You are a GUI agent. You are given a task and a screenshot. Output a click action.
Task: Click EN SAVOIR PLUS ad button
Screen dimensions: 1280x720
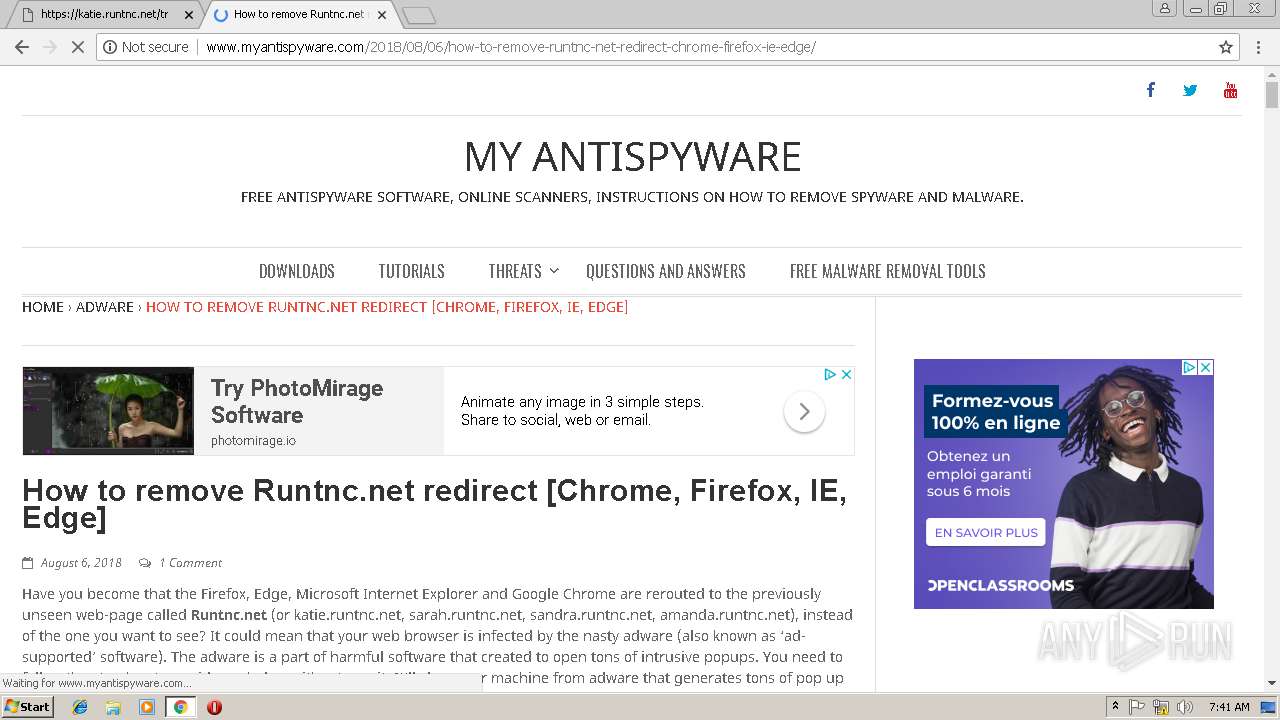(x=986, y=533)
